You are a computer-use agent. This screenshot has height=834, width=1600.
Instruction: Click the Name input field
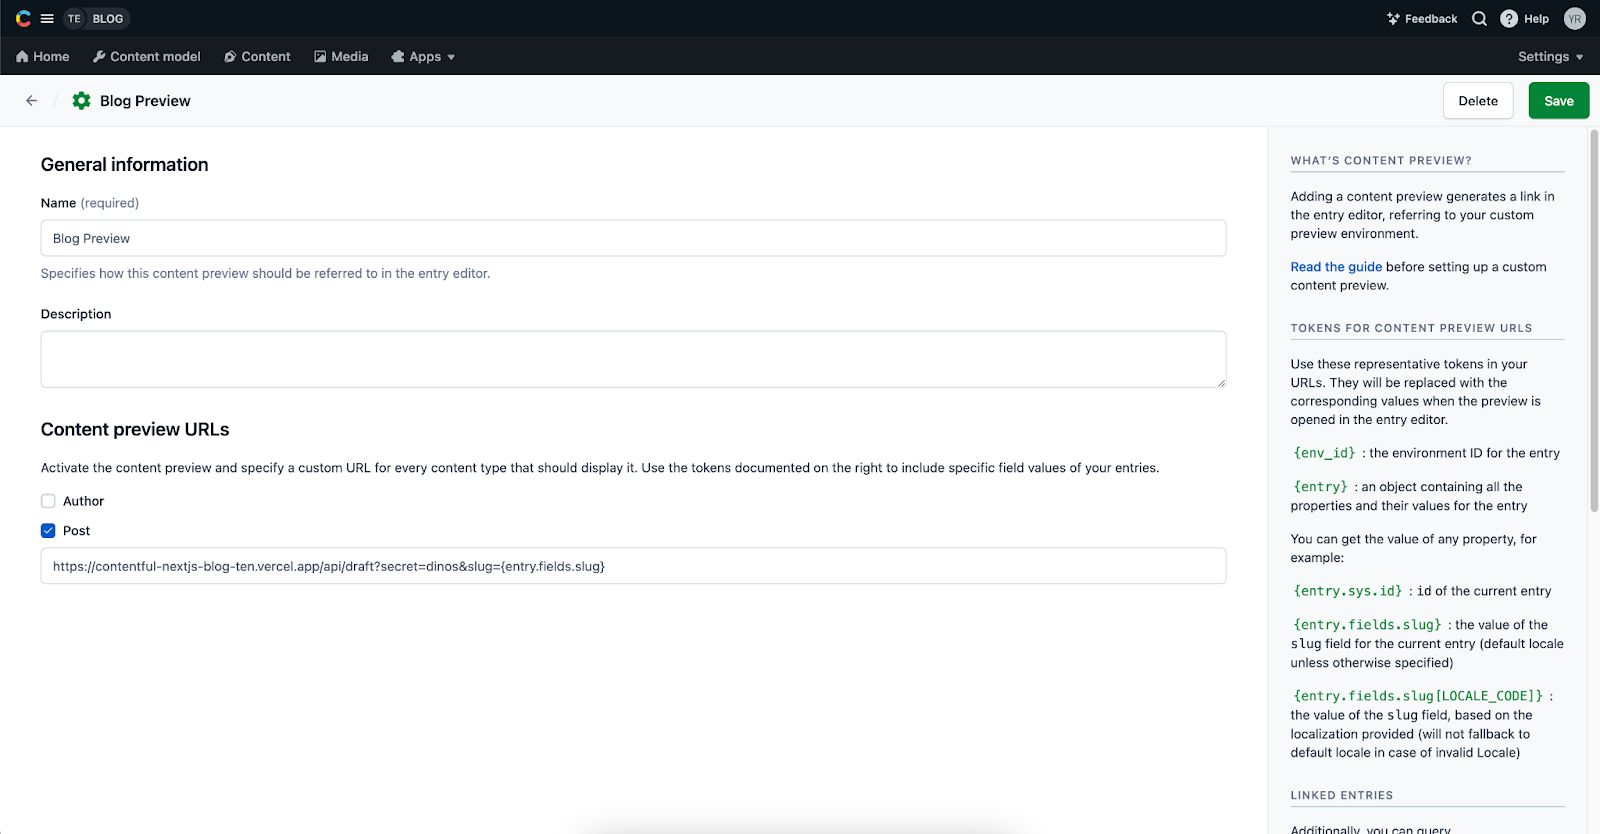coord(633,238)
